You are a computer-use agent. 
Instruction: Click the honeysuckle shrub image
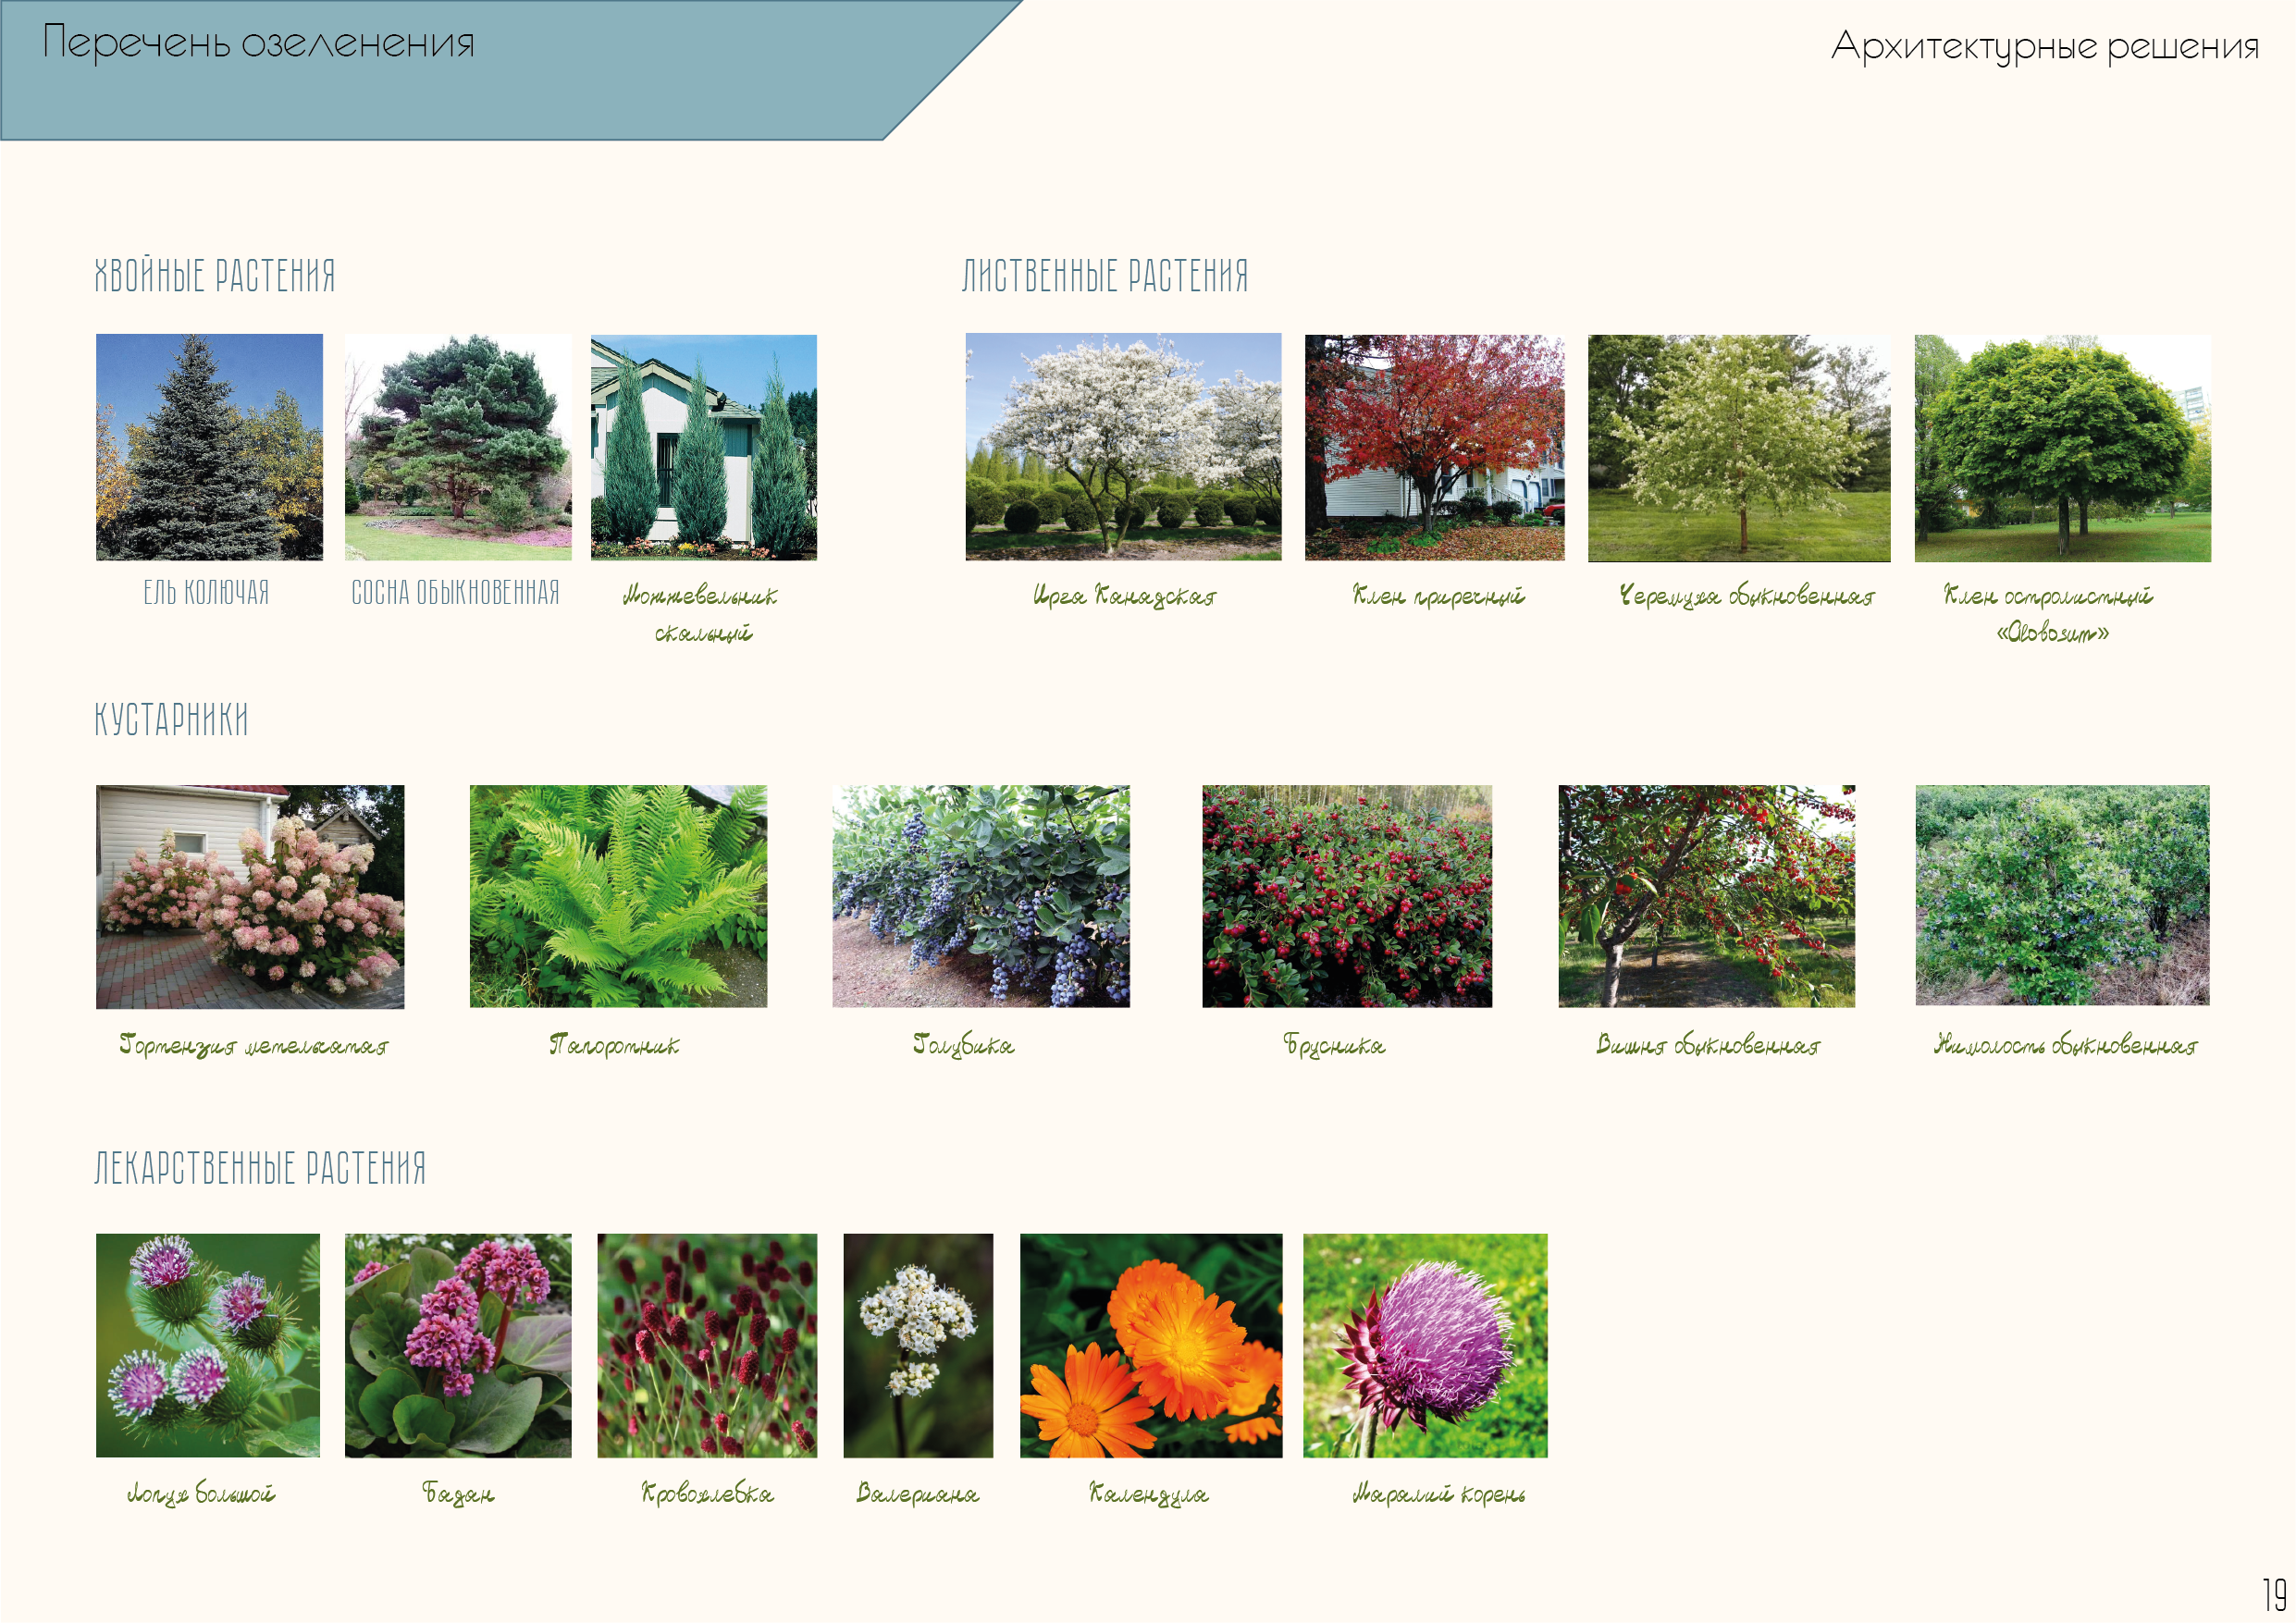[x=2061, y=895]
